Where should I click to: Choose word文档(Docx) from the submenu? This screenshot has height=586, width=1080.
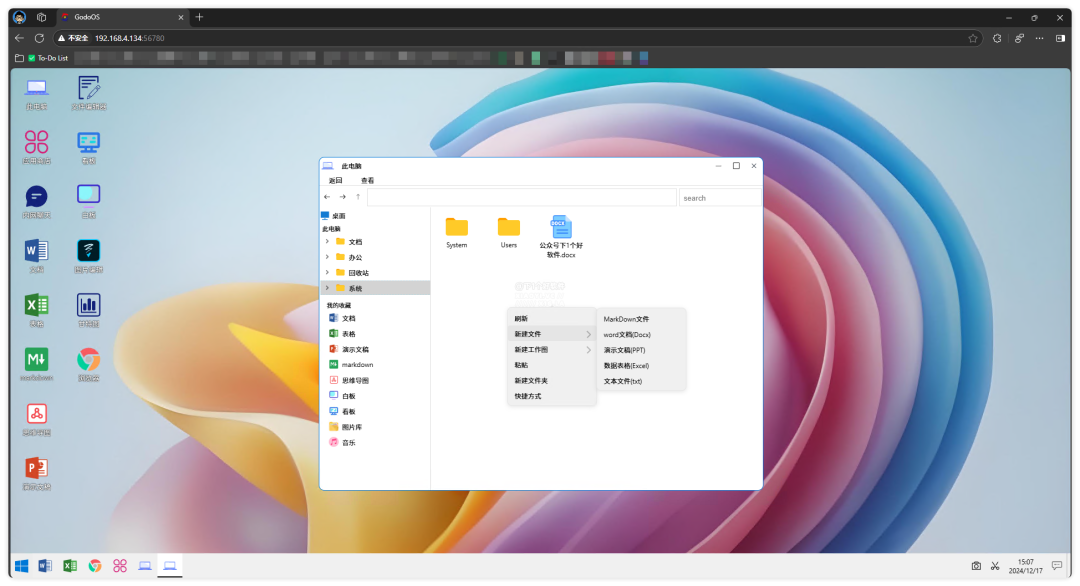click(x=627, y=335)
